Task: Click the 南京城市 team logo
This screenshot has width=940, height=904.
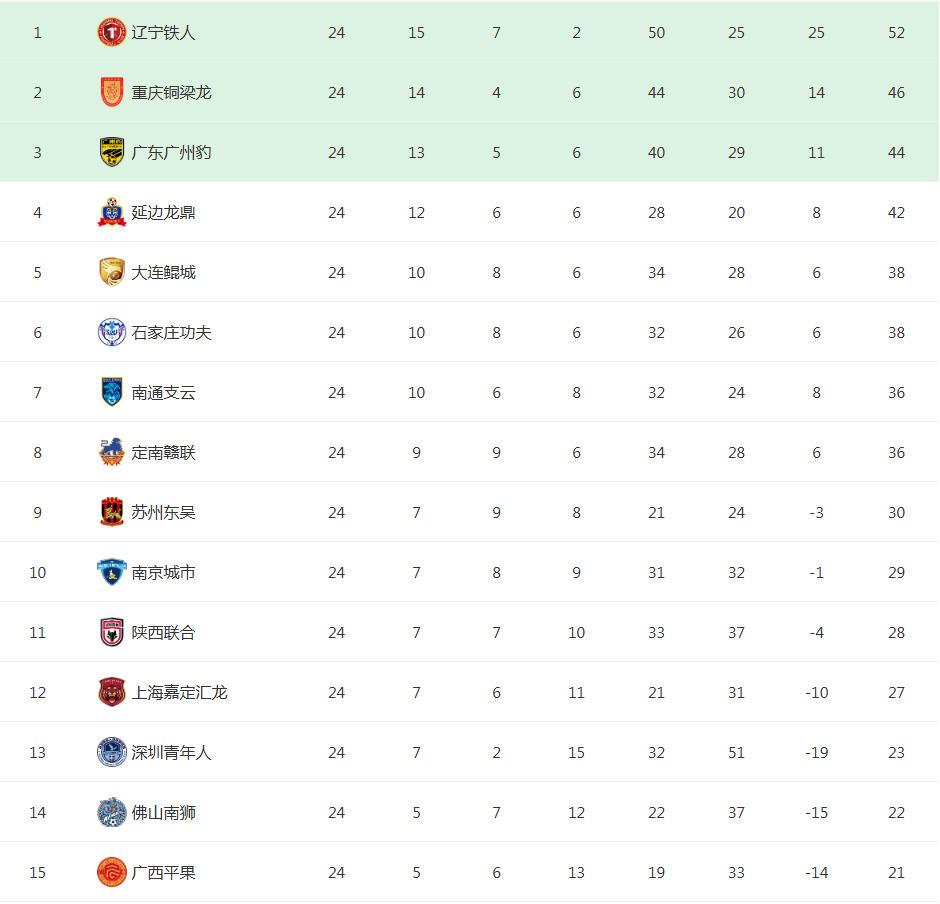Action: click(112, 573)
